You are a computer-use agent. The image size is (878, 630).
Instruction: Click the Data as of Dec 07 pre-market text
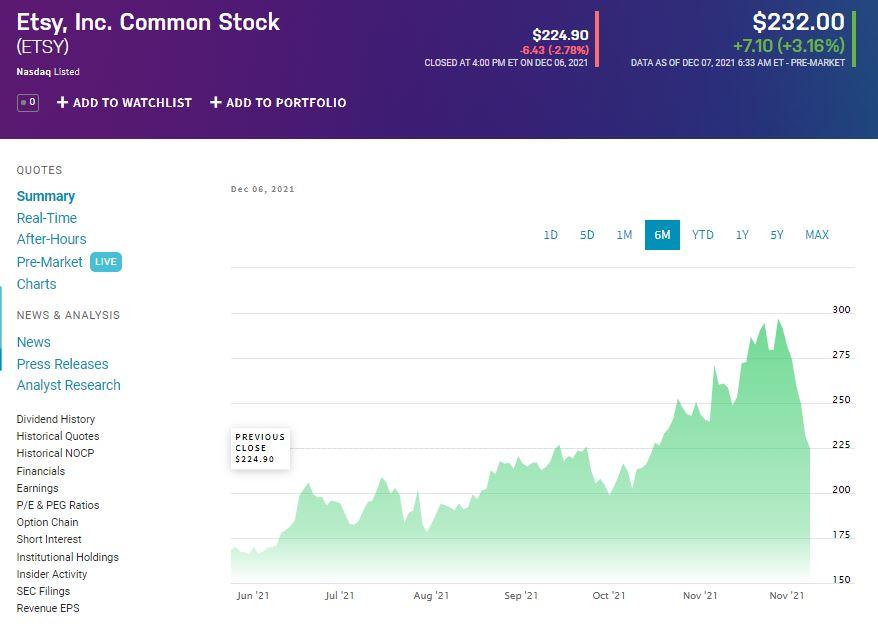738,63
